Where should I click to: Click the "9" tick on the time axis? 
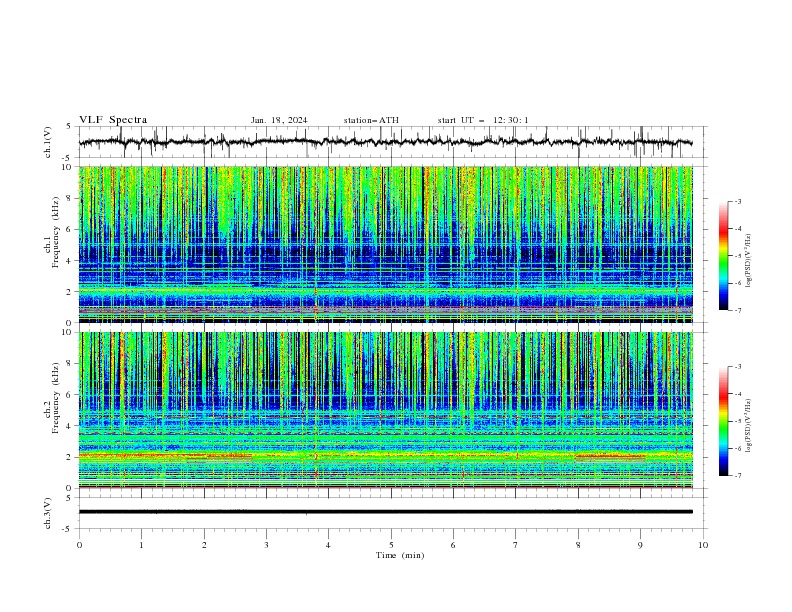(x=640, y=545)
